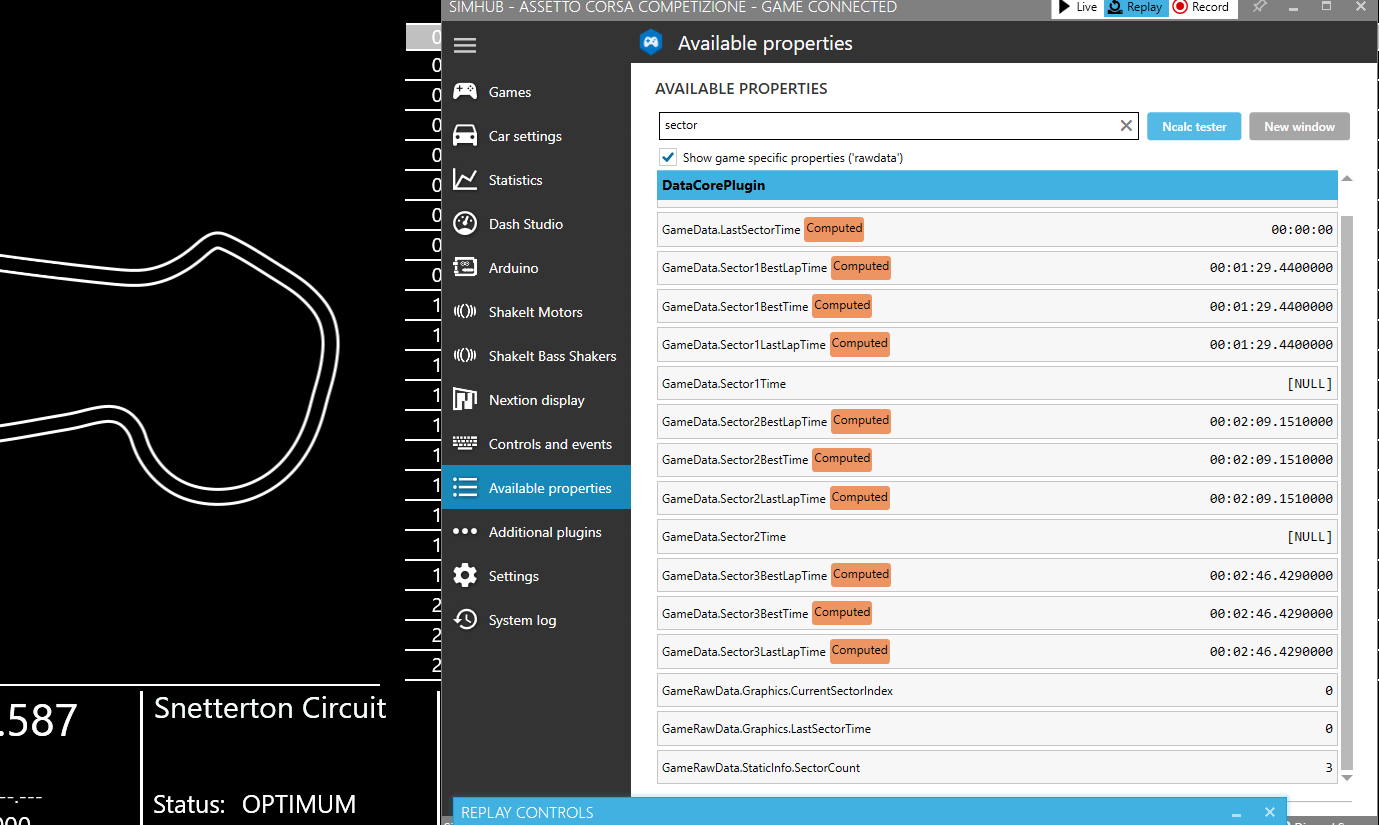Click the Controls and events keyboard icon
The height and width of the screenshot is (825, 1379).
465,444
